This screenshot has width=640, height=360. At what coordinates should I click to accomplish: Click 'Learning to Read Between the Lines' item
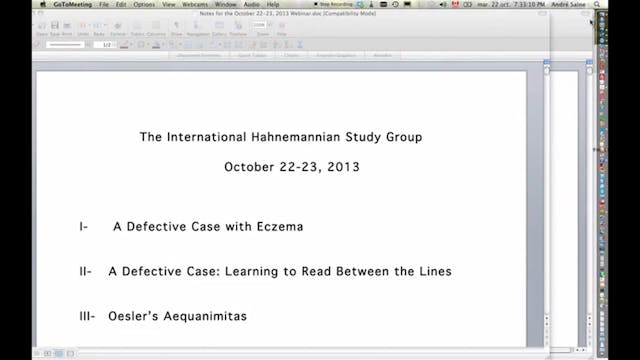coord(338,271)
